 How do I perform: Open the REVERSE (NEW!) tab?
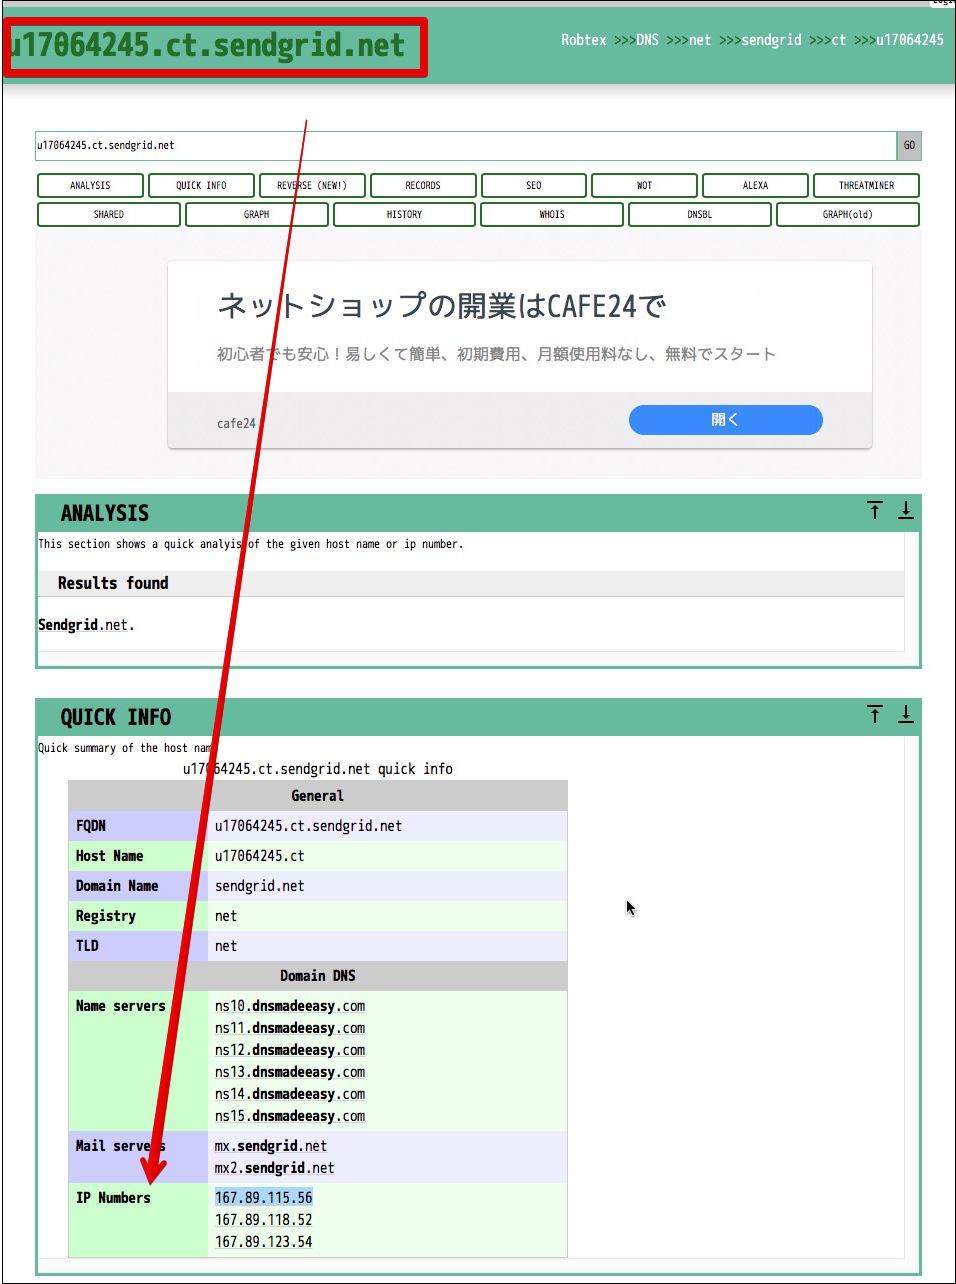pyautogui.click(x=312, y=186)
